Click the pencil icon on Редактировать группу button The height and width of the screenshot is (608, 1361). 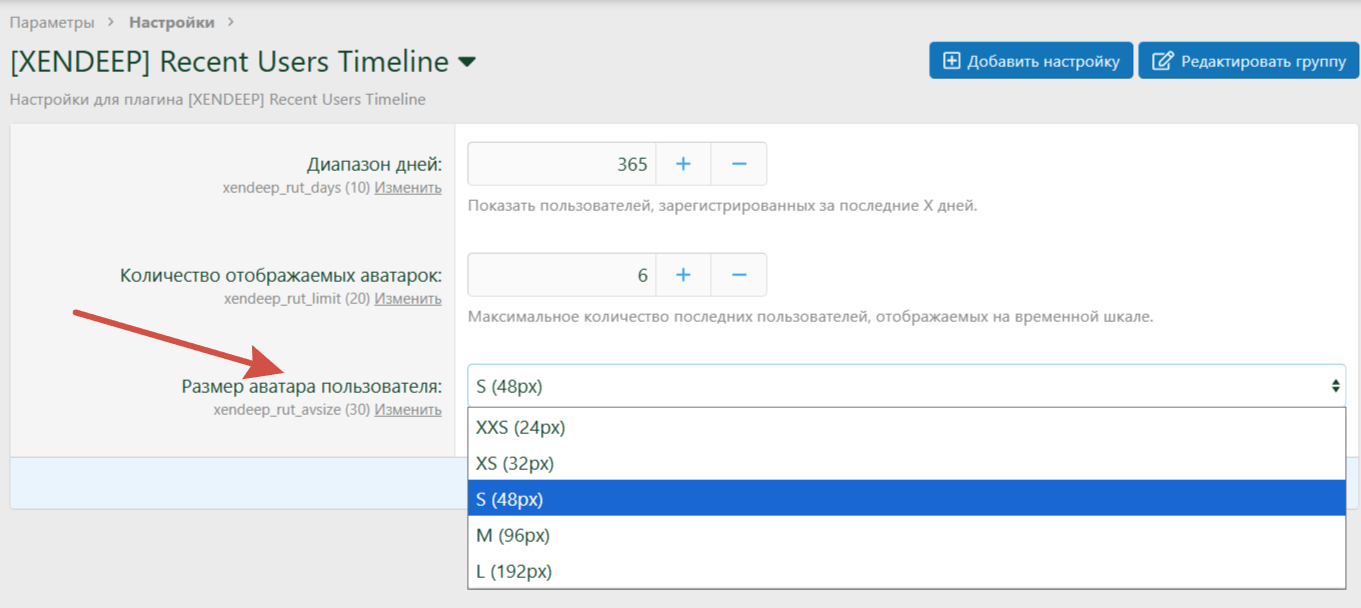pyautogui.click(x=1162, y=61)
